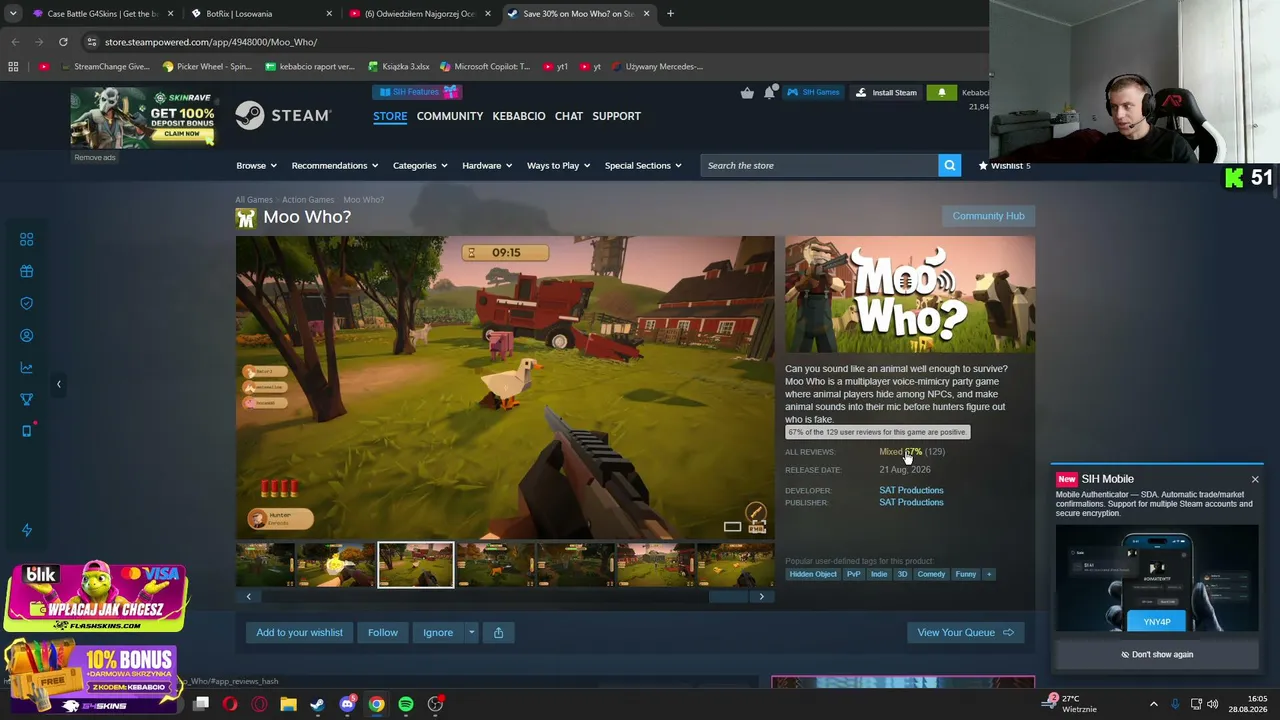Click the Community Hub button
1280x720 pixels.
click(988, 216)
